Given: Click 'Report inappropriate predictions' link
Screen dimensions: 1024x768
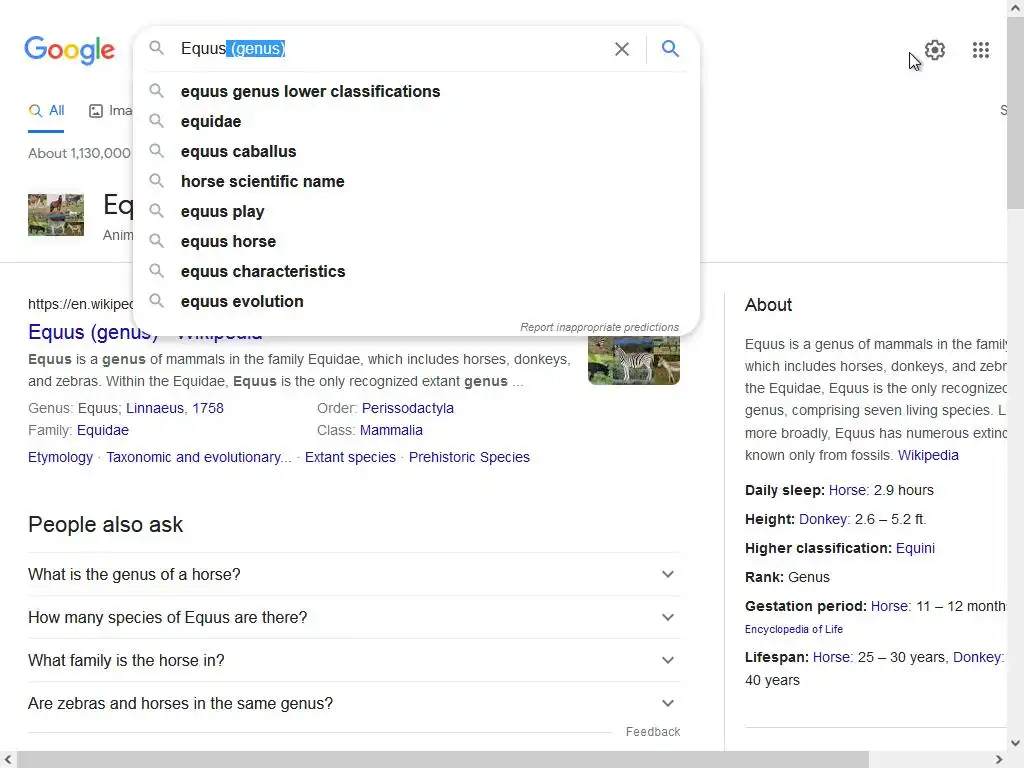Looking at the screenshot, I should pos(600,327).
